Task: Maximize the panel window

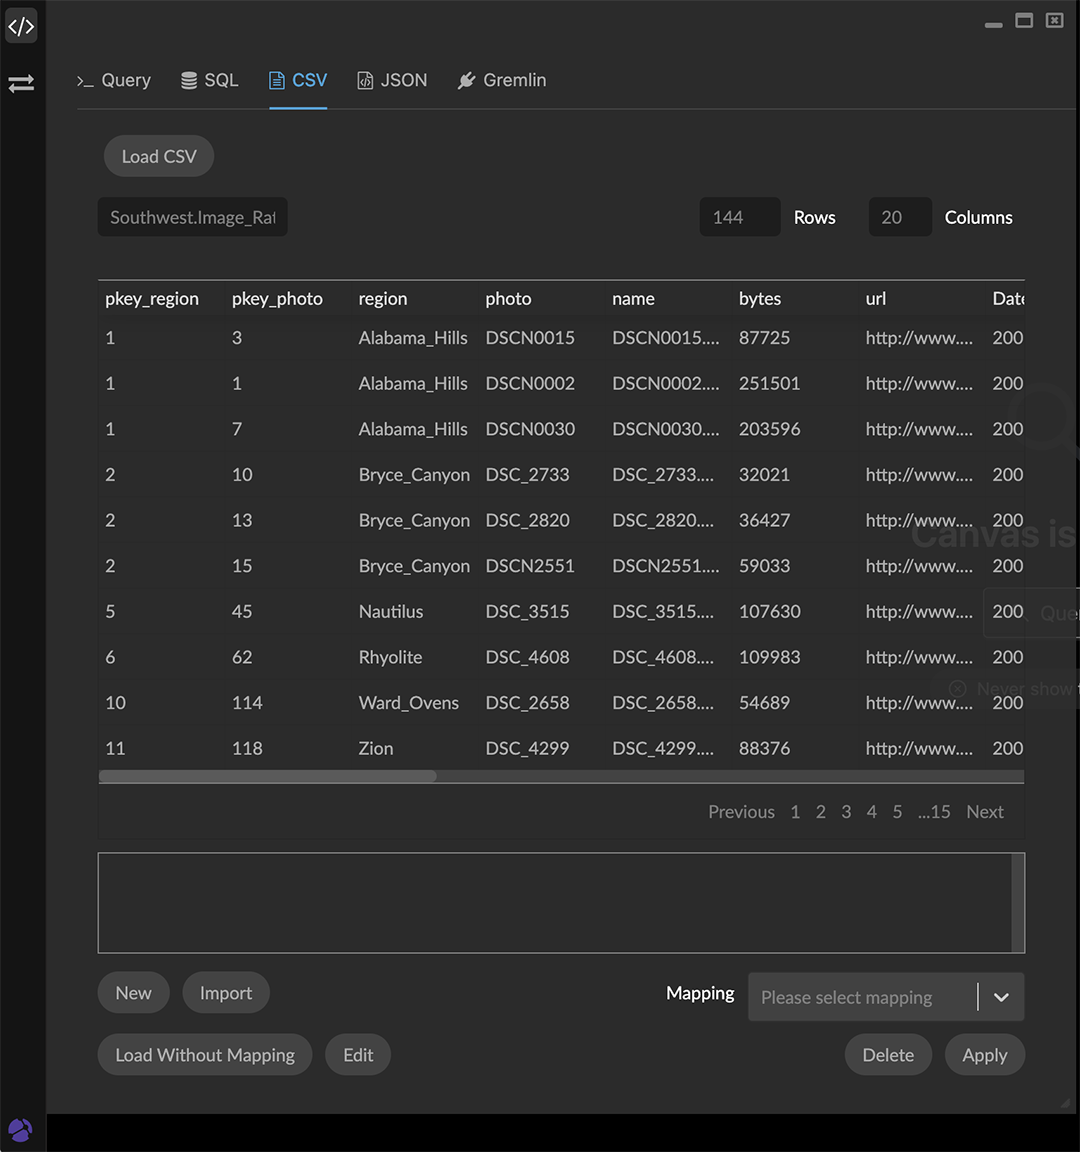Action: [1024, 21]
